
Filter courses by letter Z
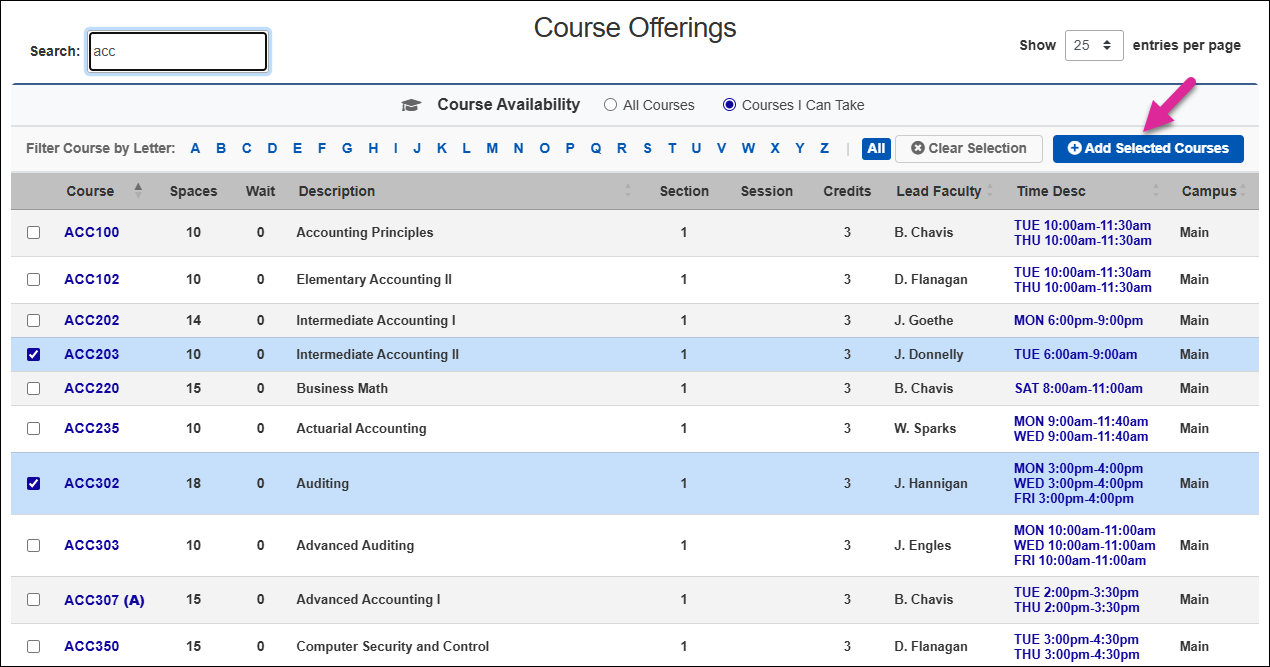coord(824,148)
